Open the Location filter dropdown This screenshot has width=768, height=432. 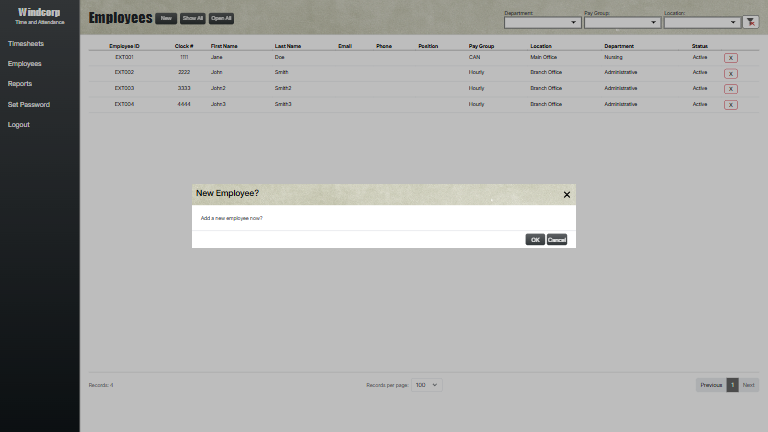(x=702, y=23)
